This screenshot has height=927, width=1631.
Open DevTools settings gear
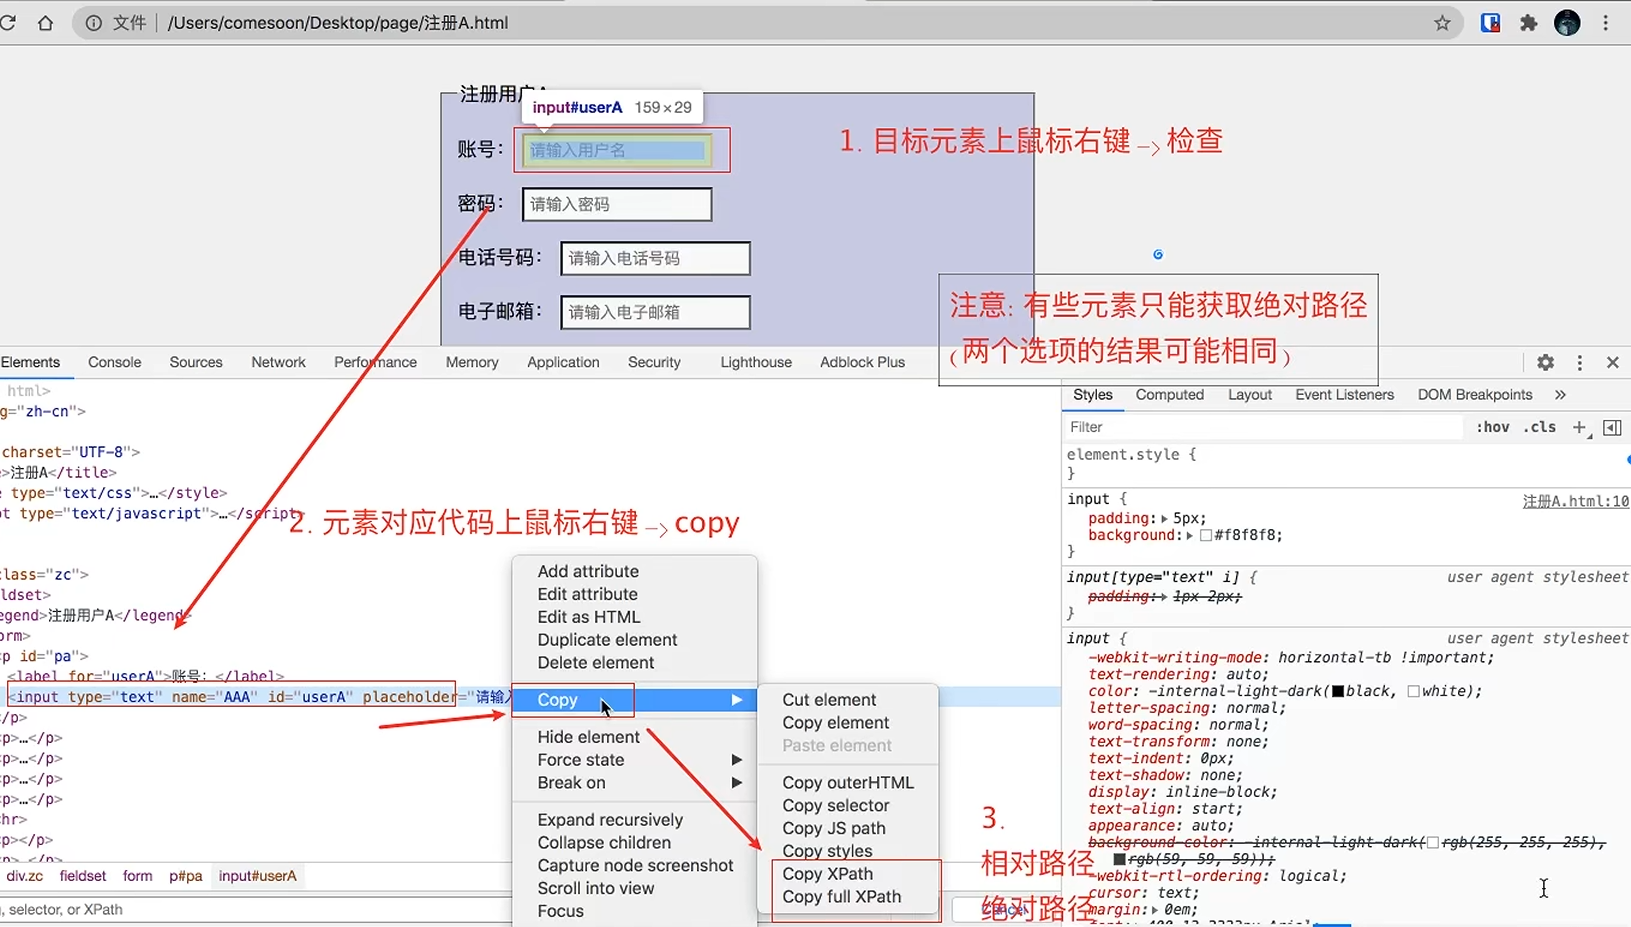click(x=1545, y=362)
